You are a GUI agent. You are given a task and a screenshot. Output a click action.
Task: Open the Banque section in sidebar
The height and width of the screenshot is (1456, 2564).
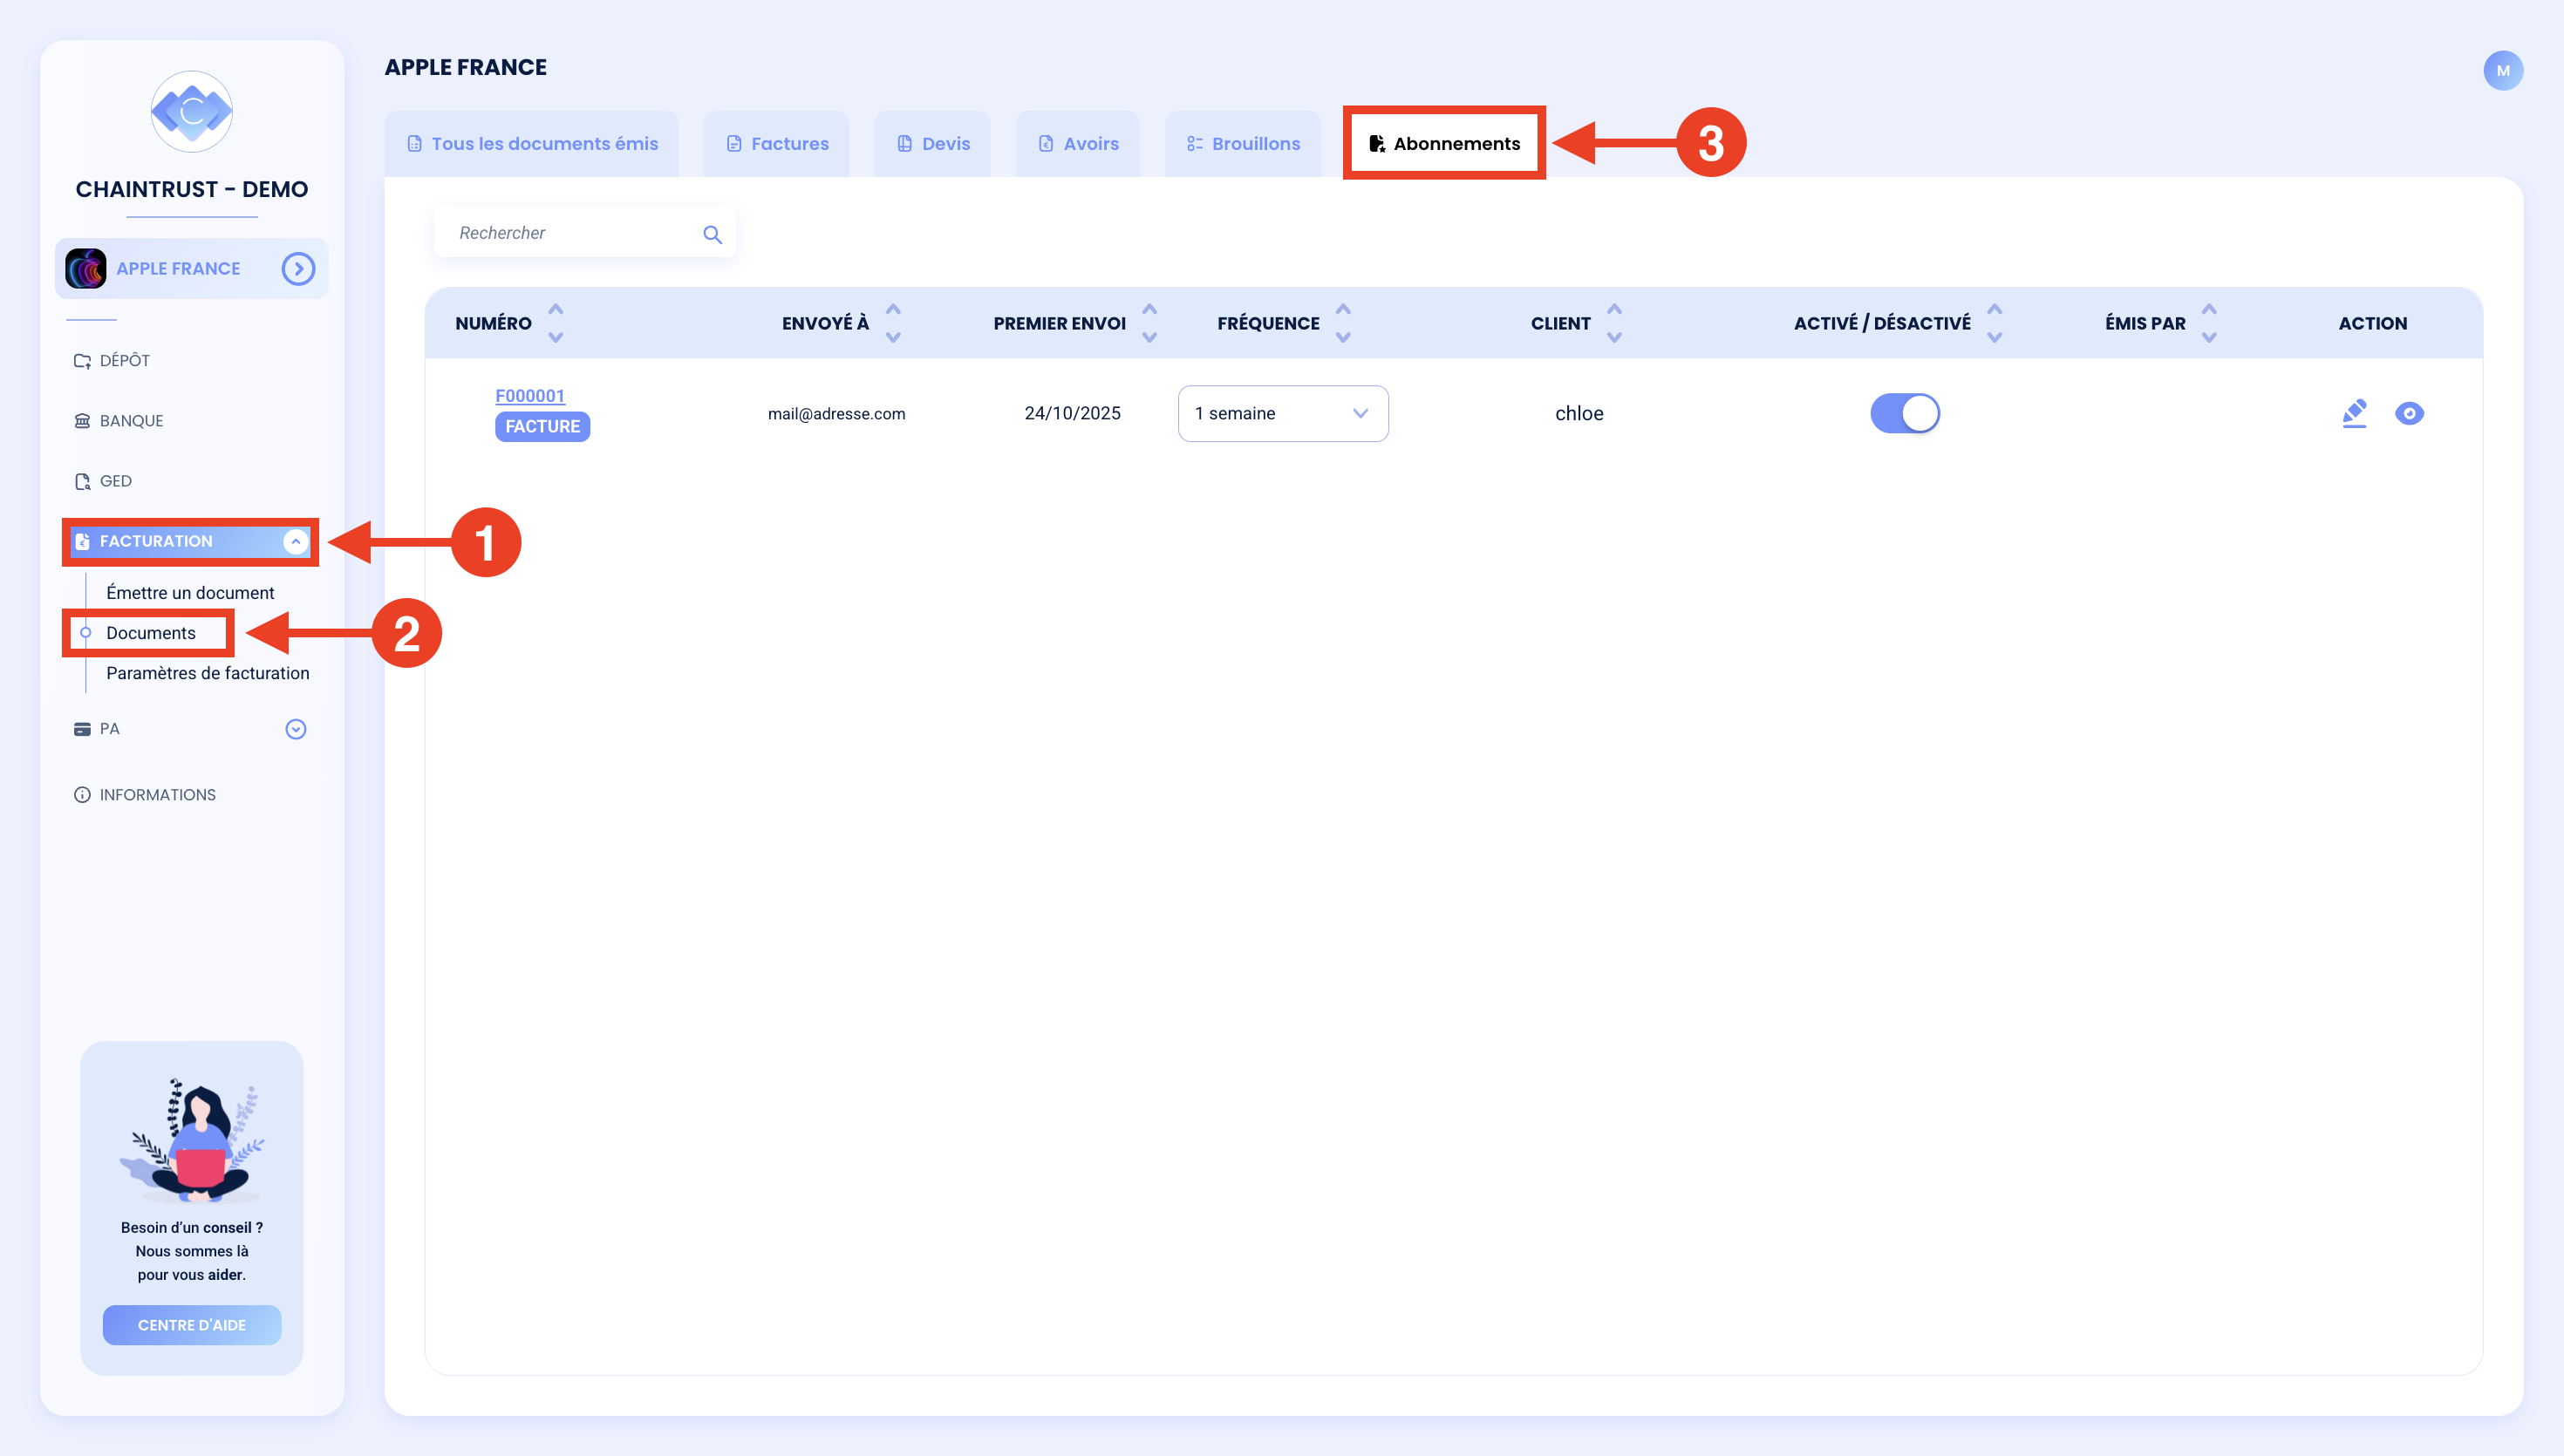click(x=118, y=420)
